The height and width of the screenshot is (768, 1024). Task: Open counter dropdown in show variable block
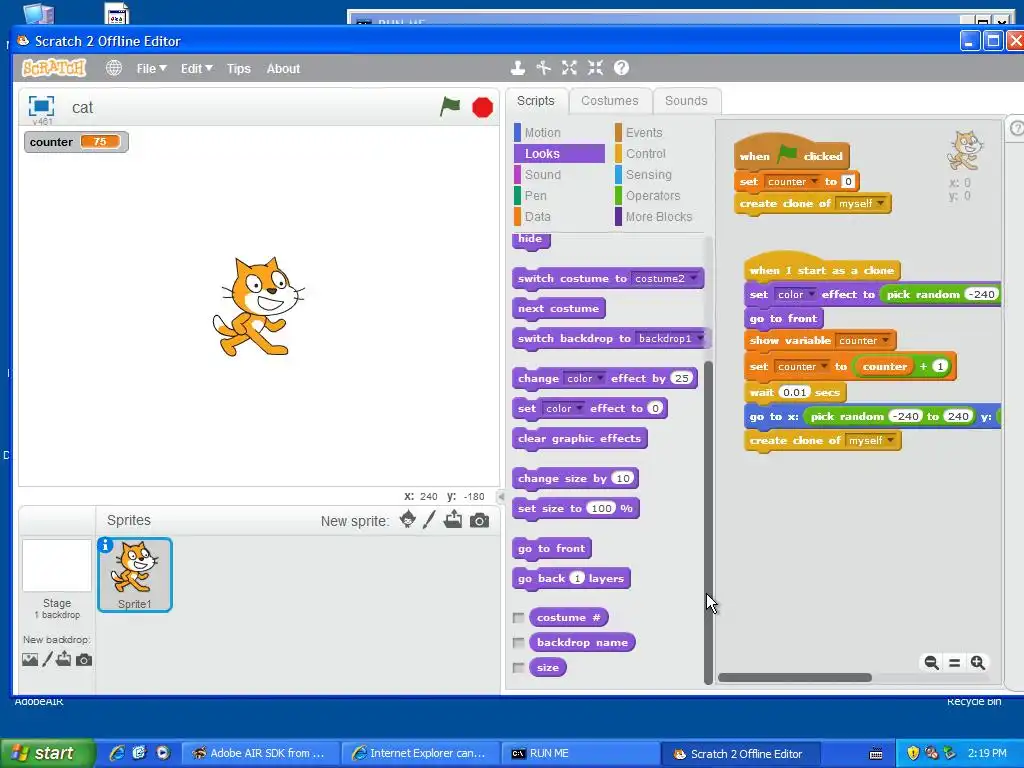point(886,340)
